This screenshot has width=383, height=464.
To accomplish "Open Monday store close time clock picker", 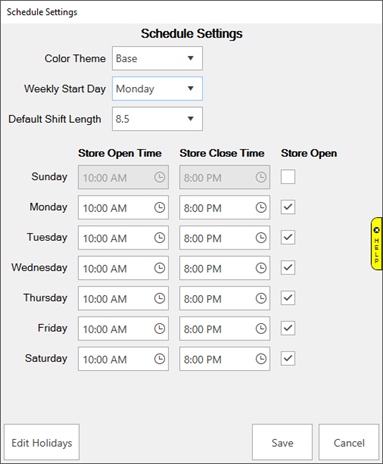I will (x=261, y=207).
